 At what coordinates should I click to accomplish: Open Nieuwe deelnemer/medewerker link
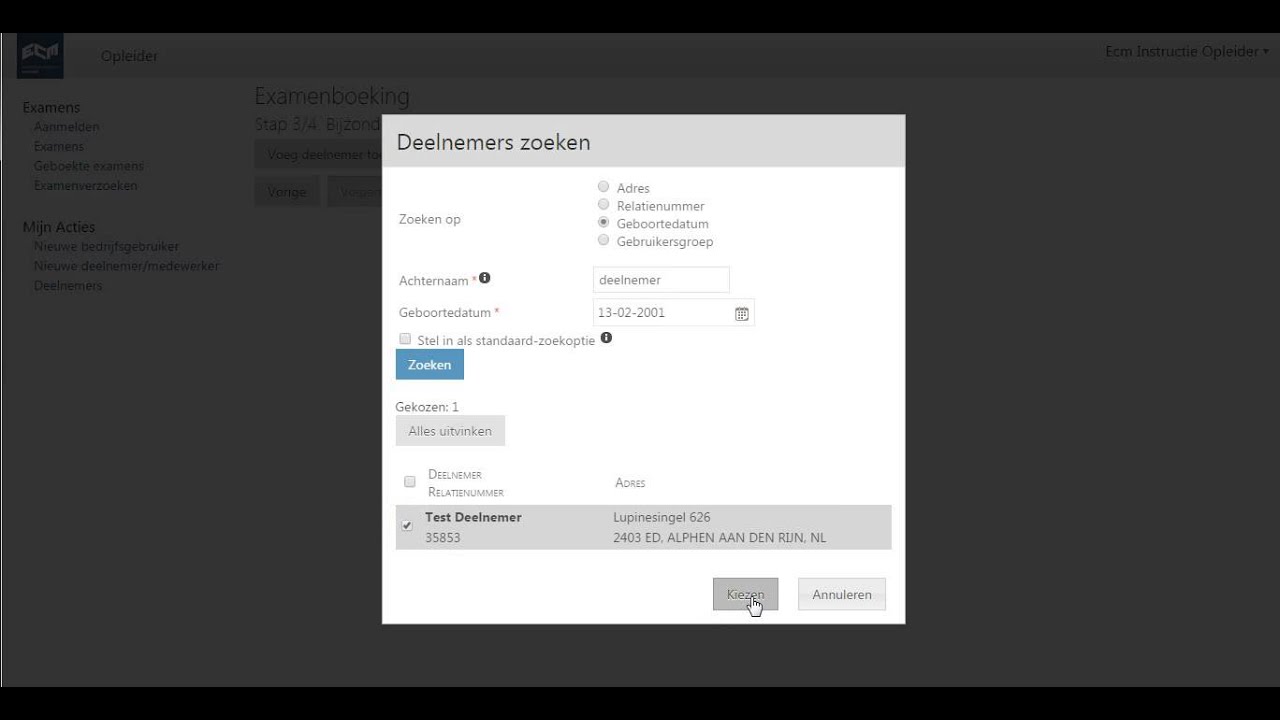(x=127, y=266)
